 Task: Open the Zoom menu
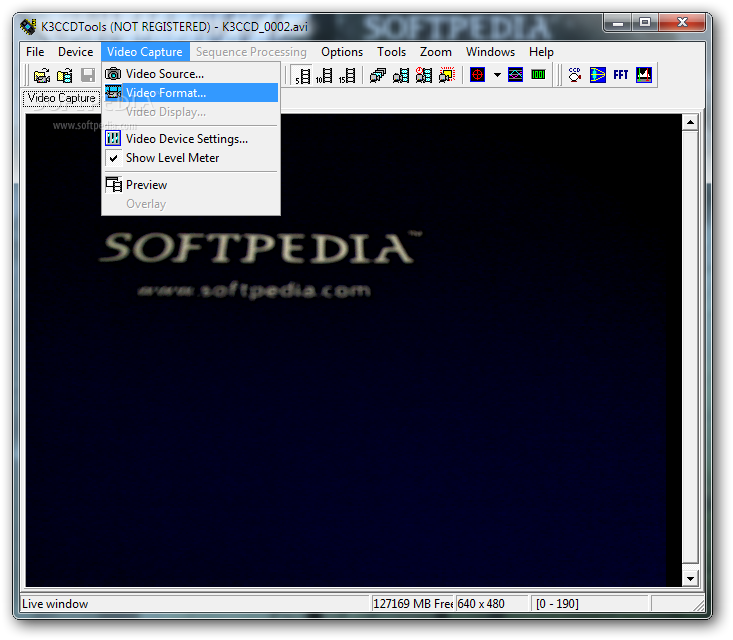pos(436,52)
